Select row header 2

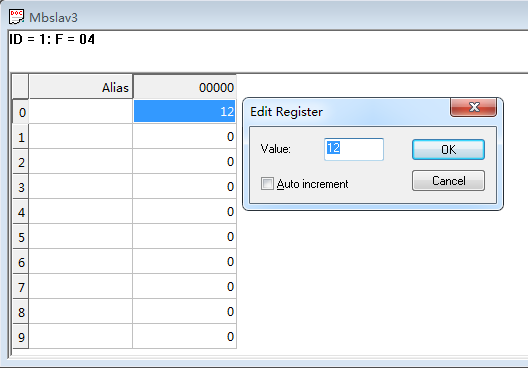[x=21, y=162]
